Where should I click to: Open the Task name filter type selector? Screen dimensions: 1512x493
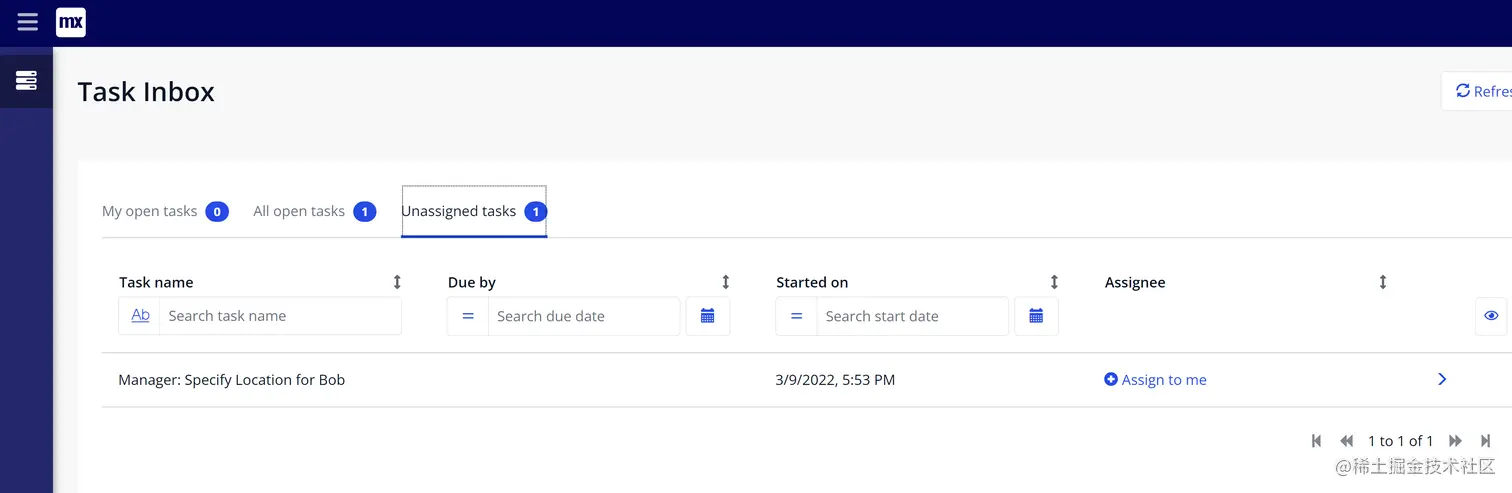point(140,316)
